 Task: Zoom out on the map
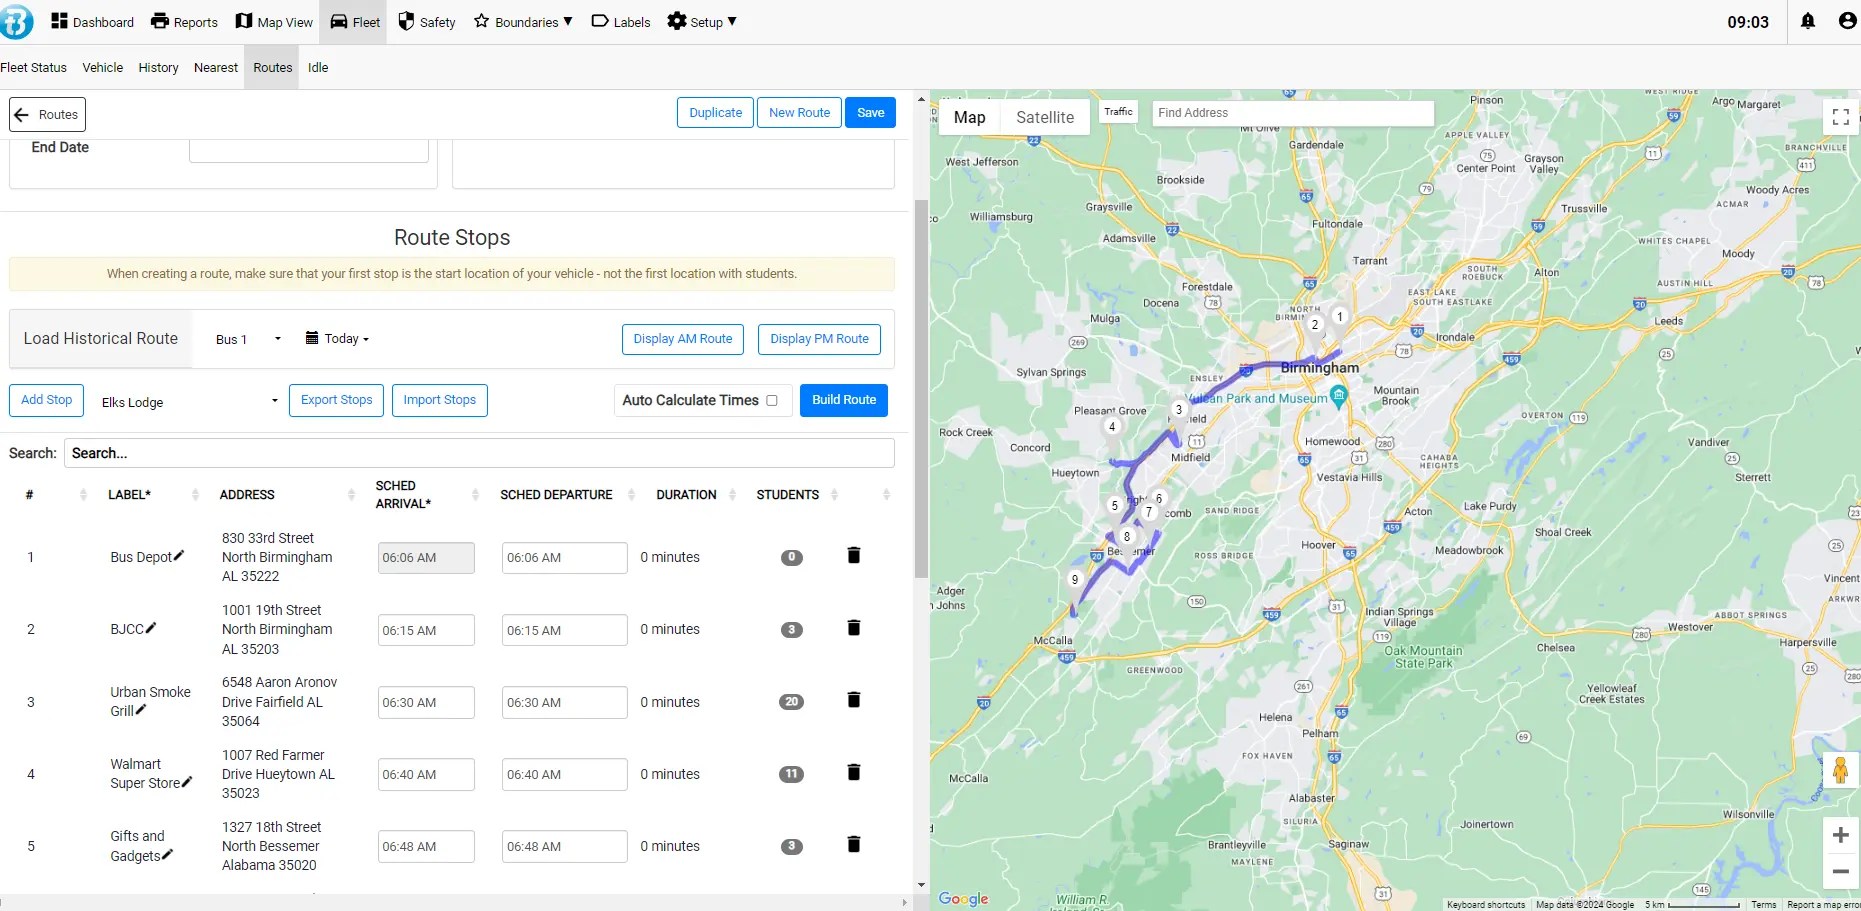(x=1840, y=871)
